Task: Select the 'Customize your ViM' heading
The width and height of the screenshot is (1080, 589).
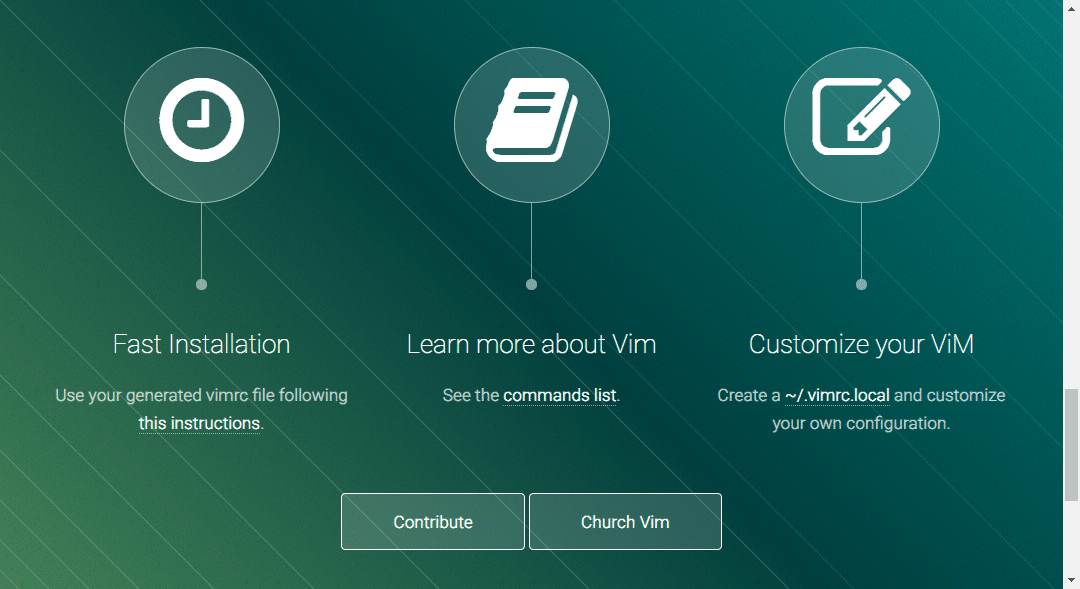Action: [x=861, y=345]
